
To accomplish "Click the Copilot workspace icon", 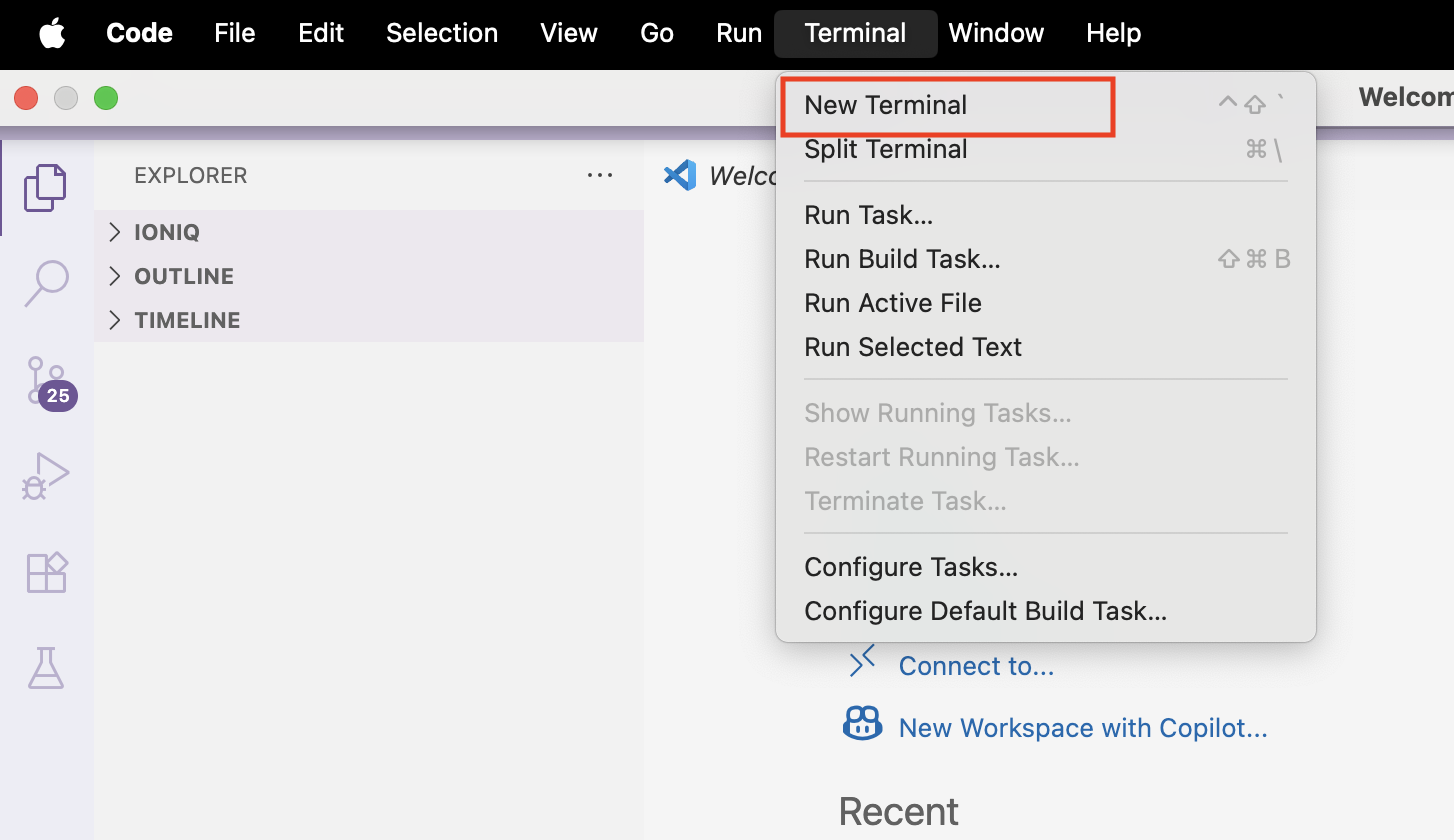I will pyautogui.click(x=862, y=723).
